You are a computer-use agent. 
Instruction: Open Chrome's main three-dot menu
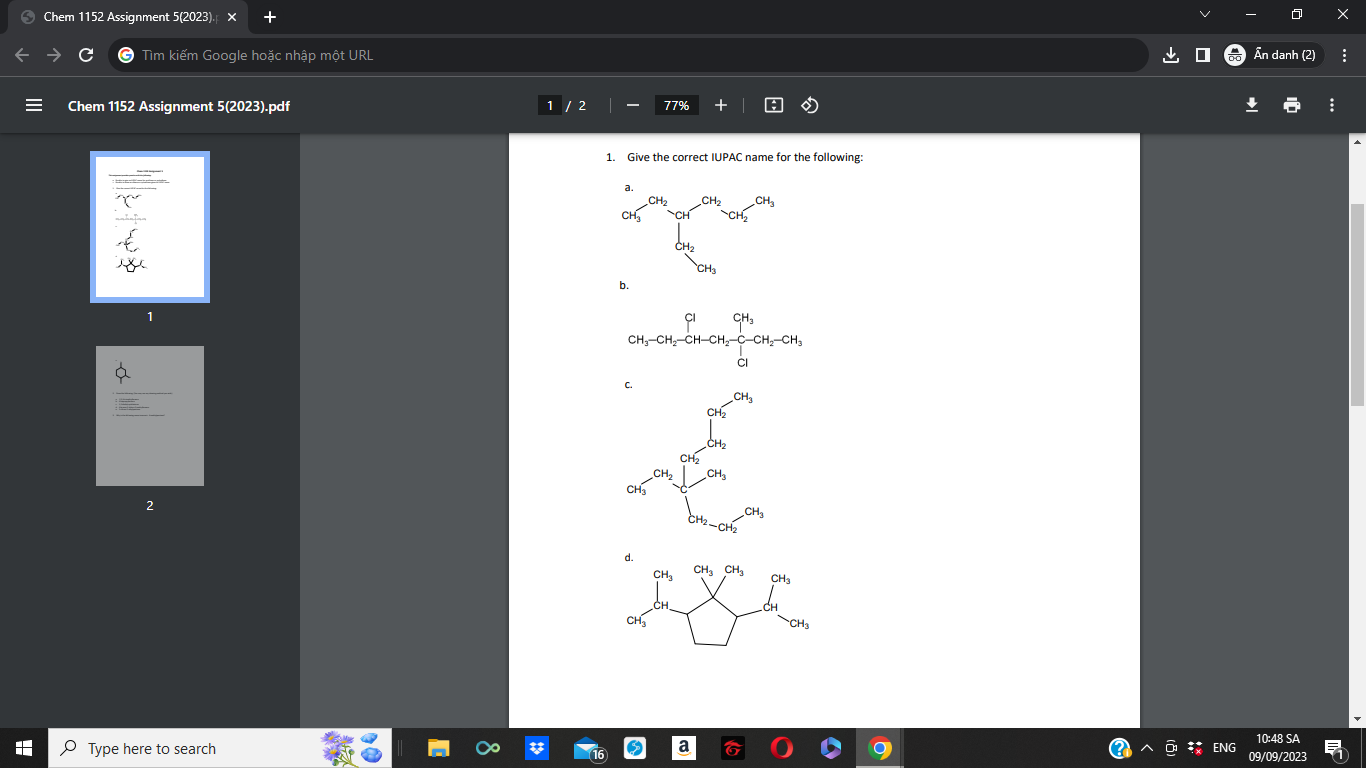click(x=1344, y=55)
